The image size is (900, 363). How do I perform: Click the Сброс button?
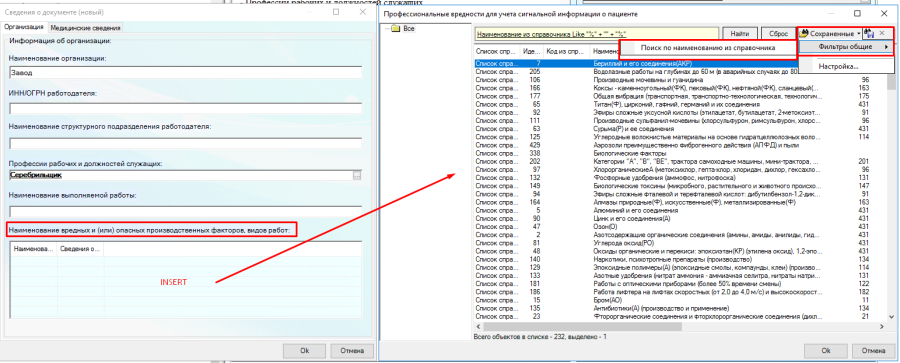pos(778,34)
